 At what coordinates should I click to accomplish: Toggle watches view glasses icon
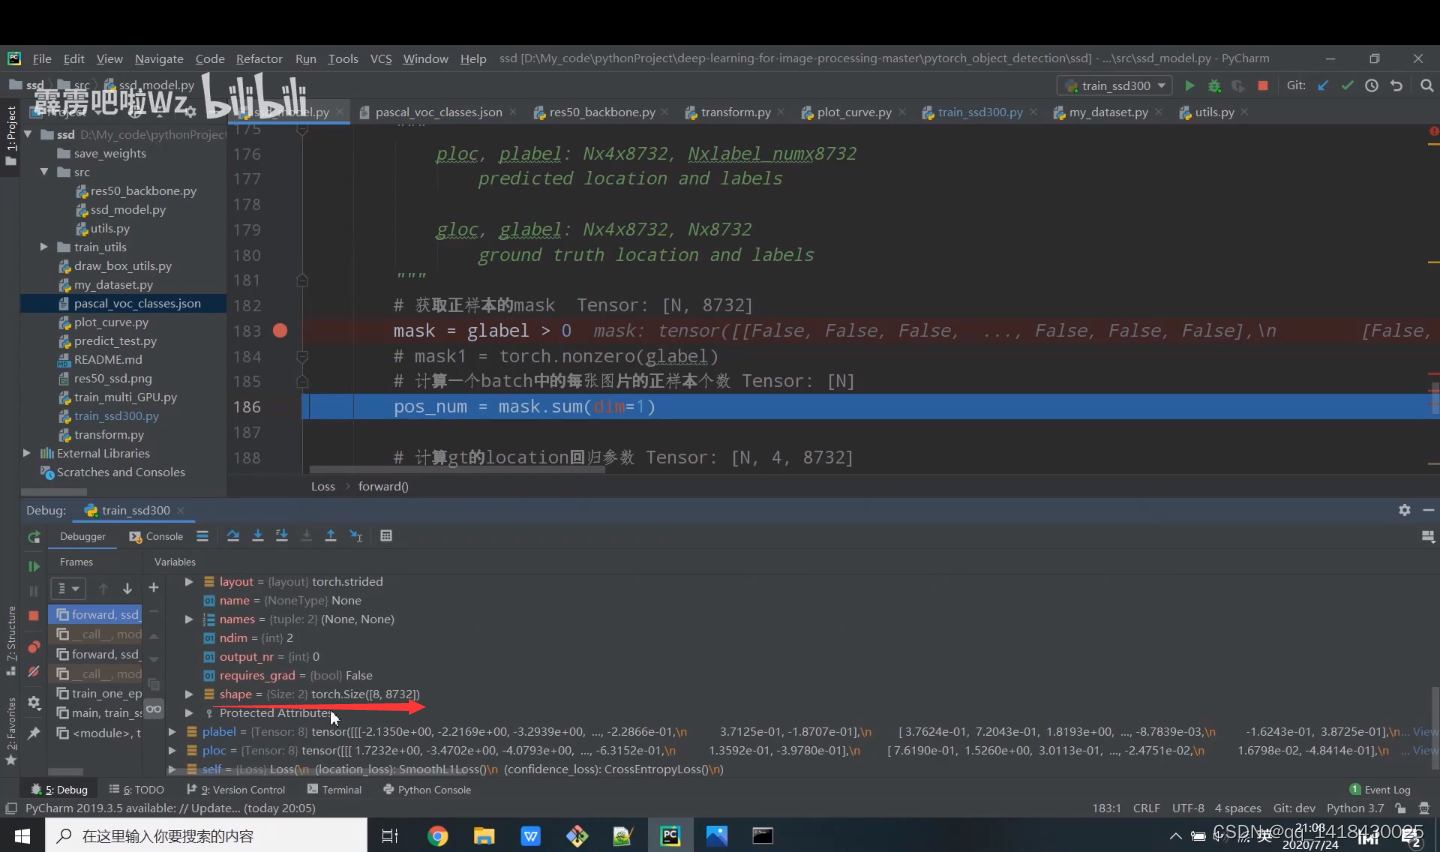pyautogui.click(x=154, y=709)
